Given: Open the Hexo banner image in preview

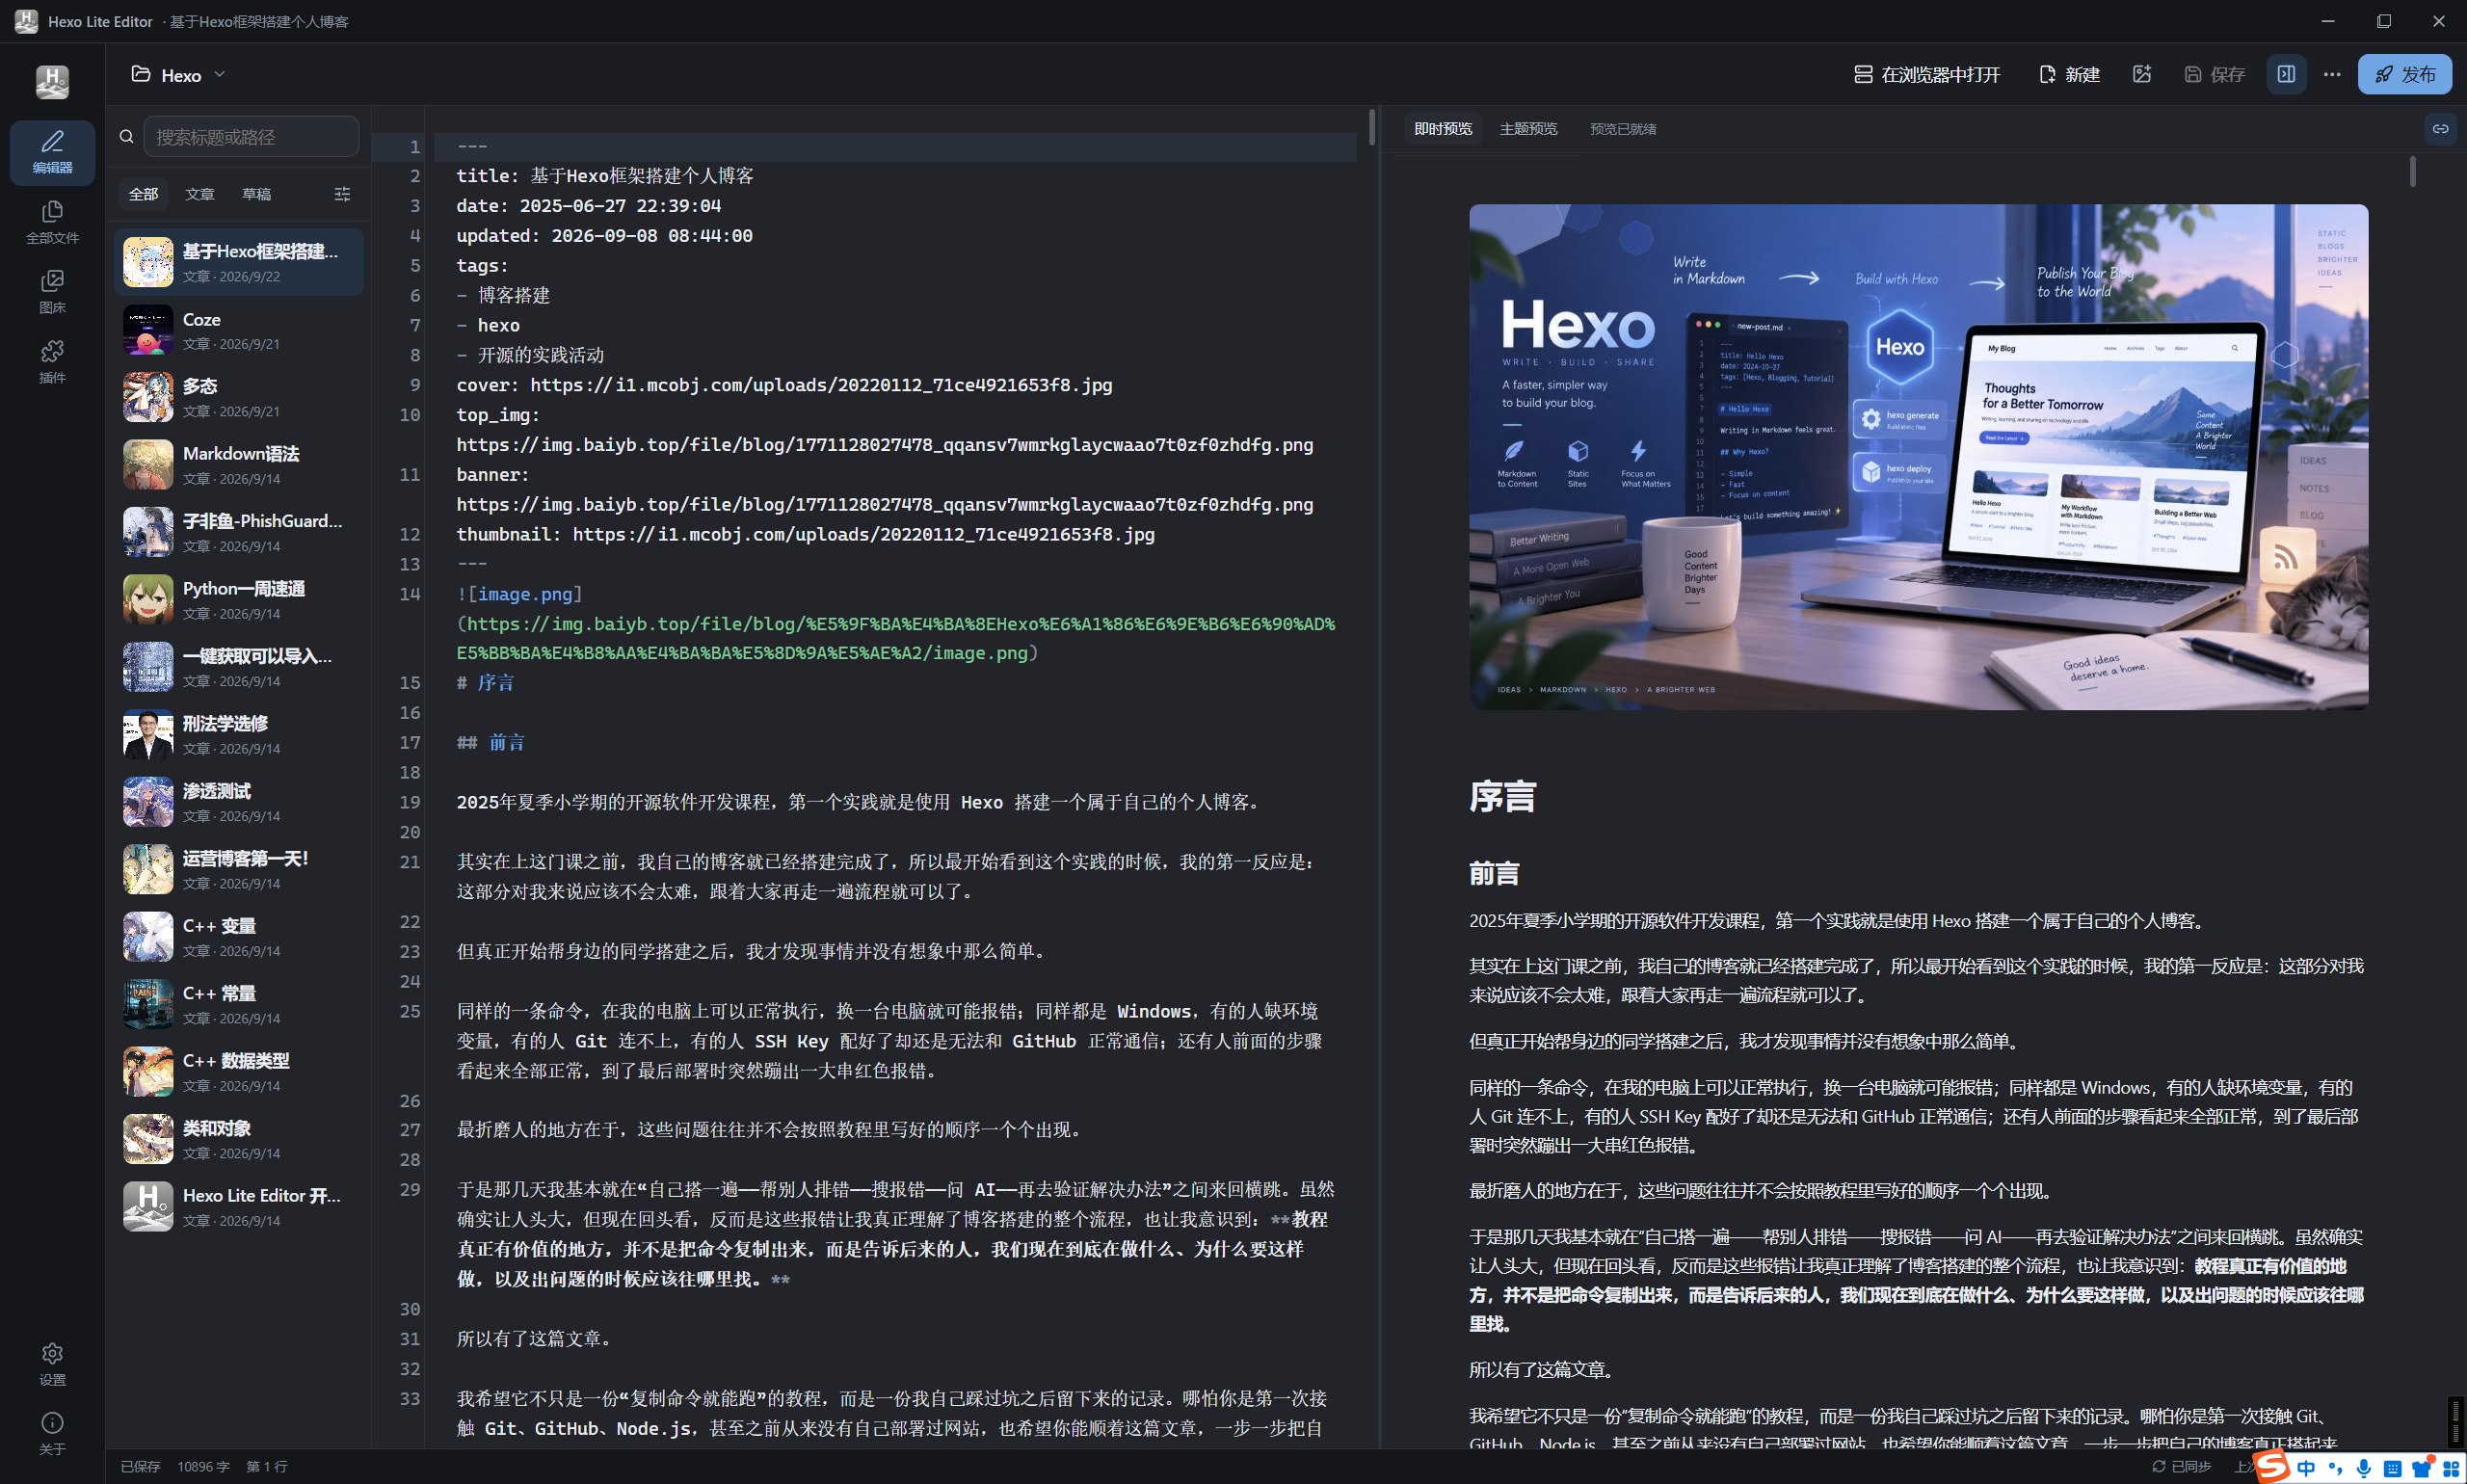Looking at the screenshot, I should tap(1918, 457).
